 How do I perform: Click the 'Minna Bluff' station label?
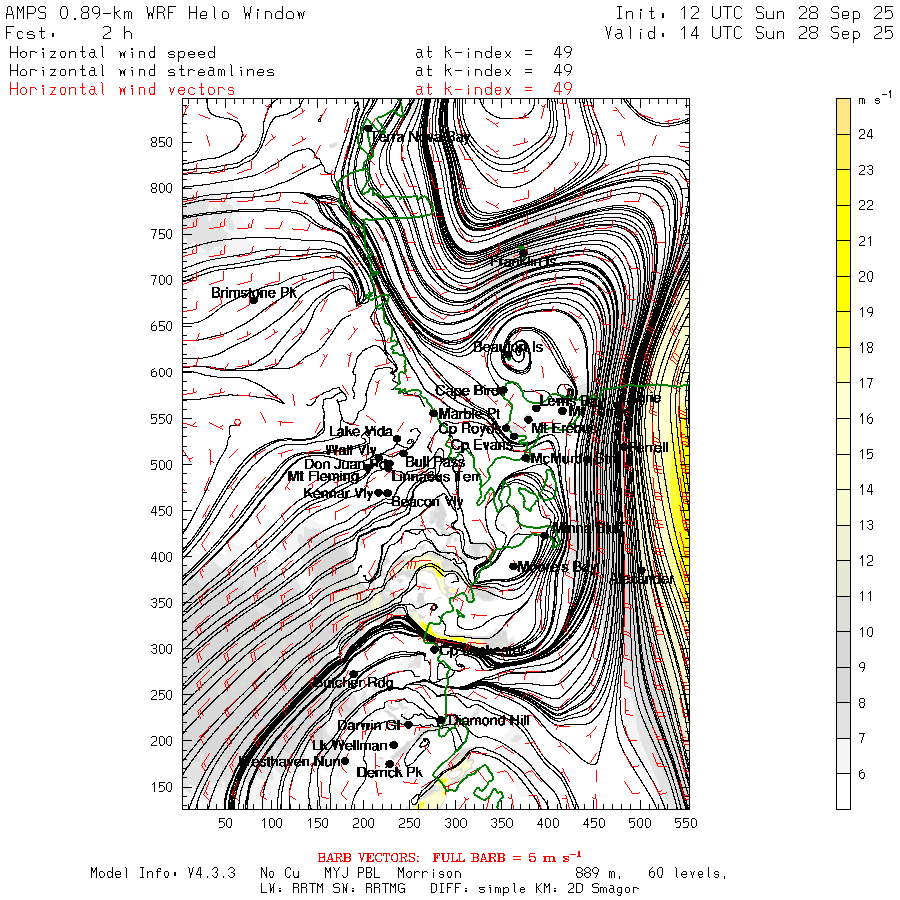587,527
